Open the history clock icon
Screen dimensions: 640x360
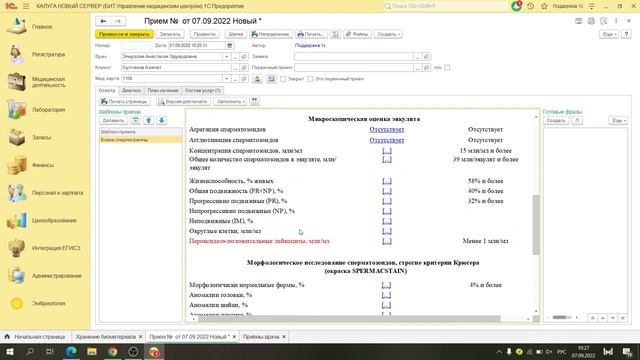click(x=530, y=6)
